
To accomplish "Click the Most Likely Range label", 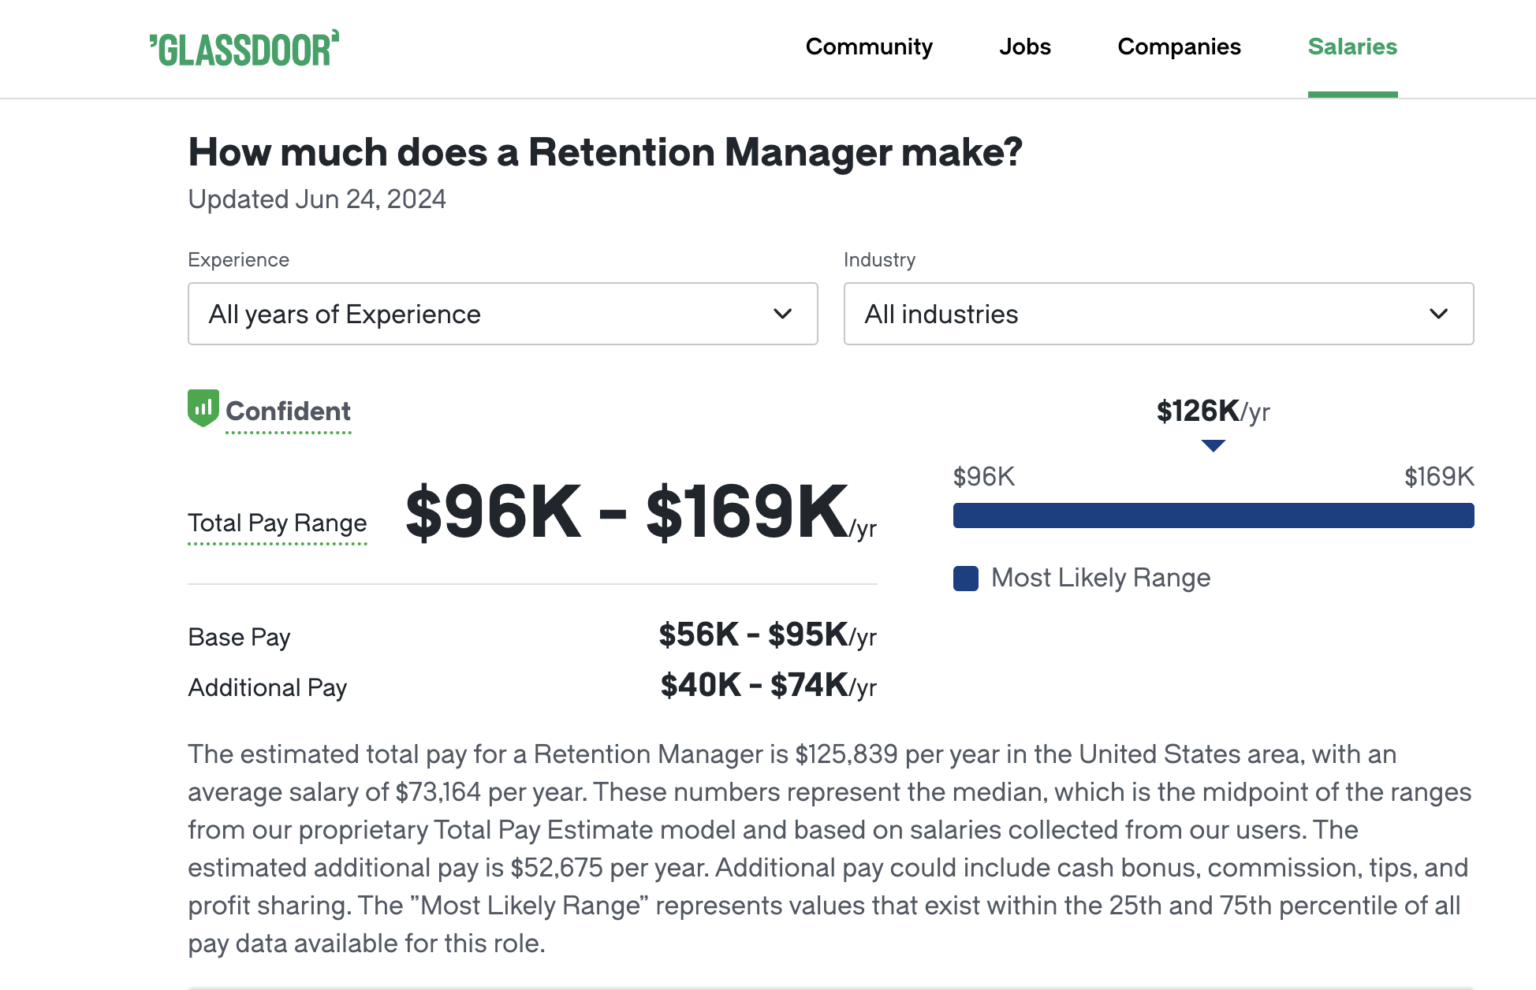I will (x=1100, y=578).
